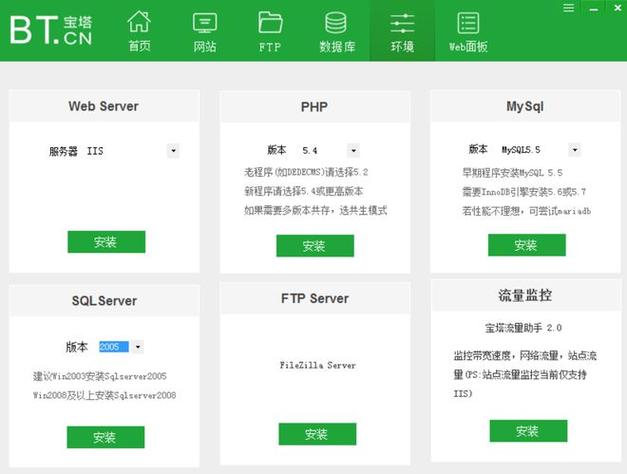Install PHP with the 安装 button
This screenshot has height=474, width=627.
[315, 246]
